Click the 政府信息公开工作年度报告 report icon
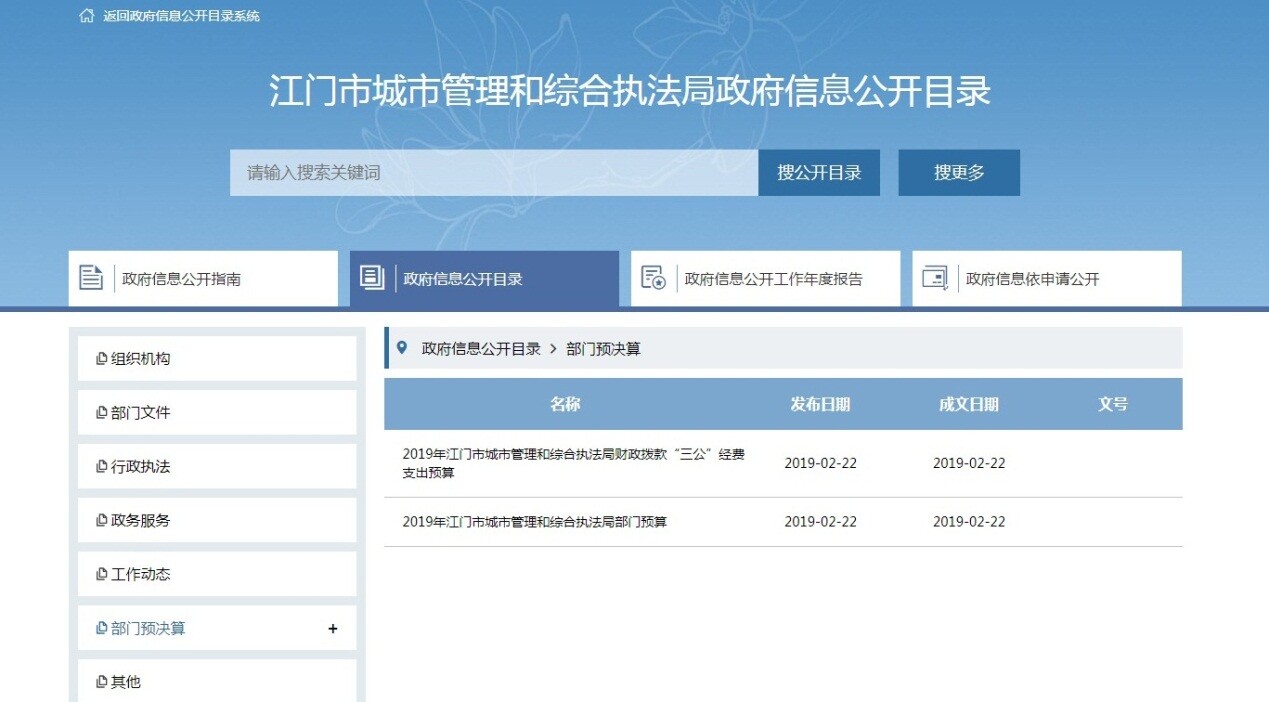1269x702 pixels. [653, 277]
